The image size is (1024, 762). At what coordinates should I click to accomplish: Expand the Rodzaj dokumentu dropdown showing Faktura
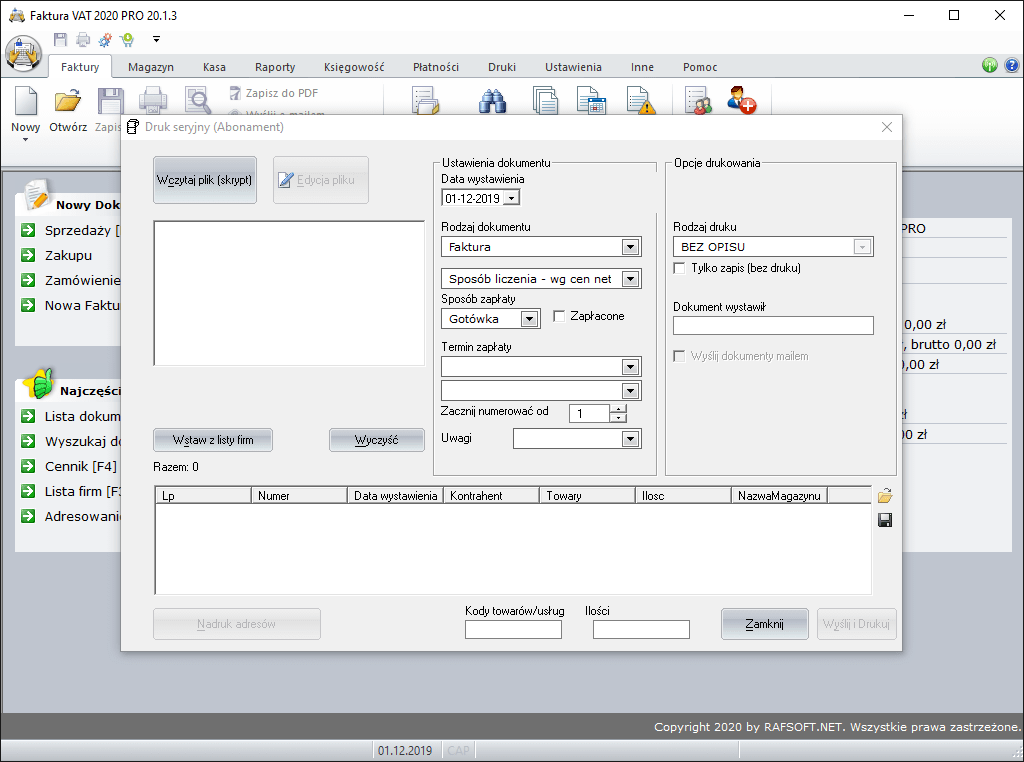tap(630, 247)
